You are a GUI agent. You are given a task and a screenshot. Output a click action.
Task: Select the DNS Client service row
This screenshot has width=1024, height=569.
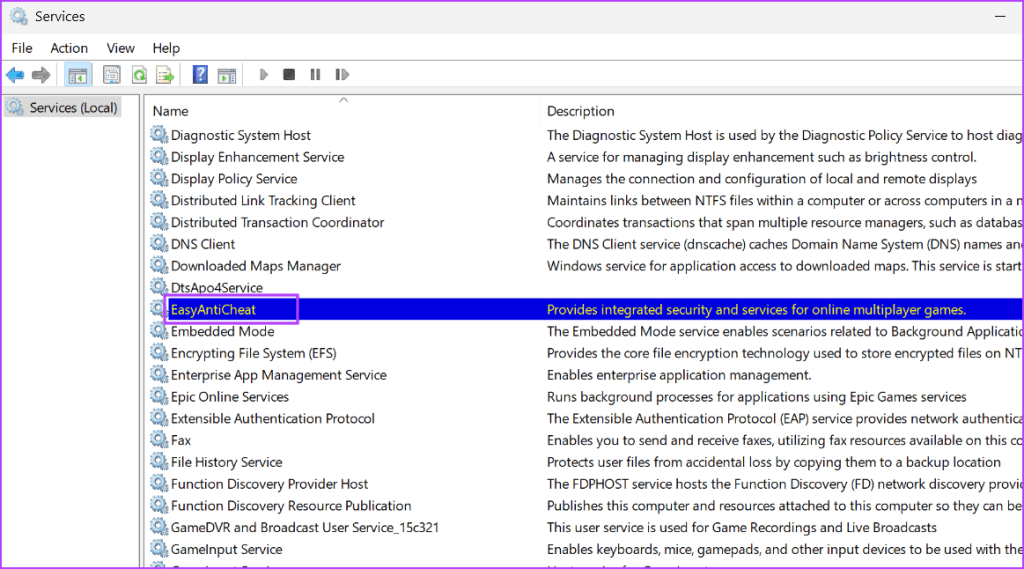pos(203,244)
